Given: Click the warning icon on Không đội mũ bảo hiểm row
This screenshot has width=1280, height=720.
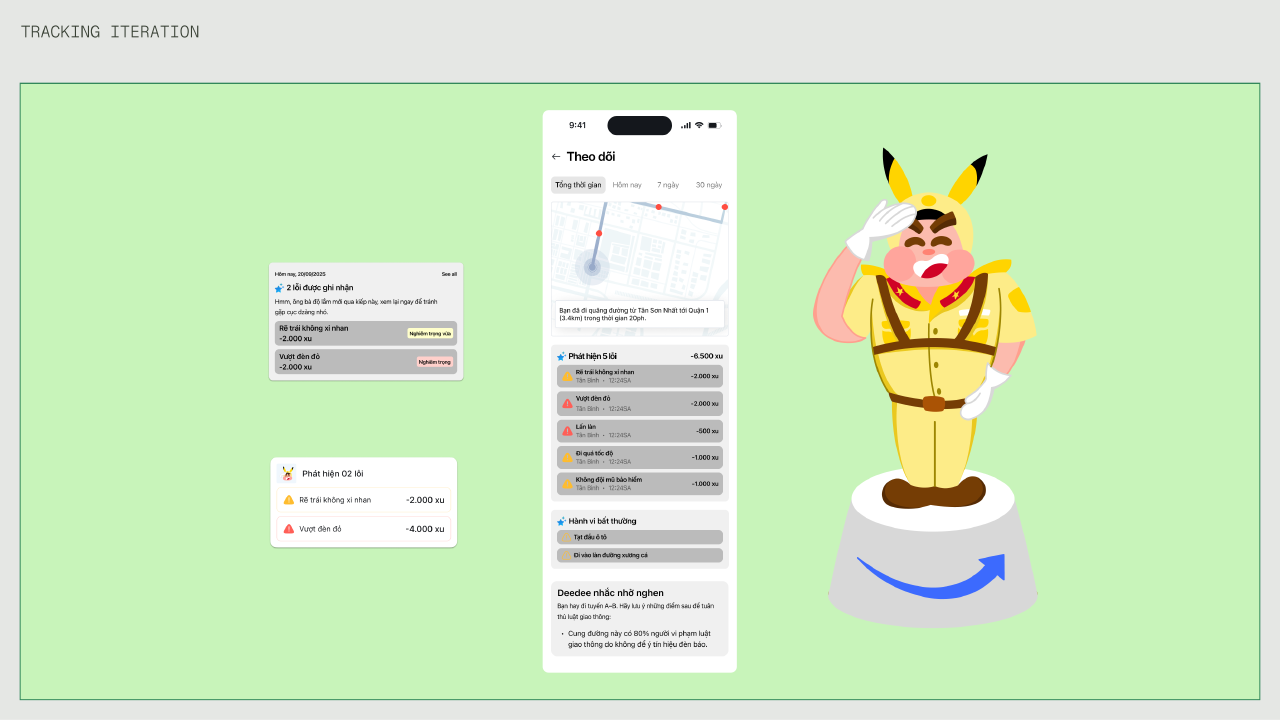Looking at the screenshot, I should point(567,484).
